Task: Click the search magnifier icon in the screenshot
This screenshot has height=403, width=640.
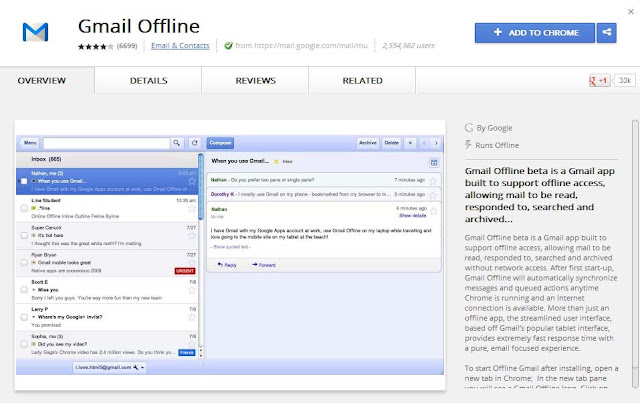Action: click(x=177, y=143)
